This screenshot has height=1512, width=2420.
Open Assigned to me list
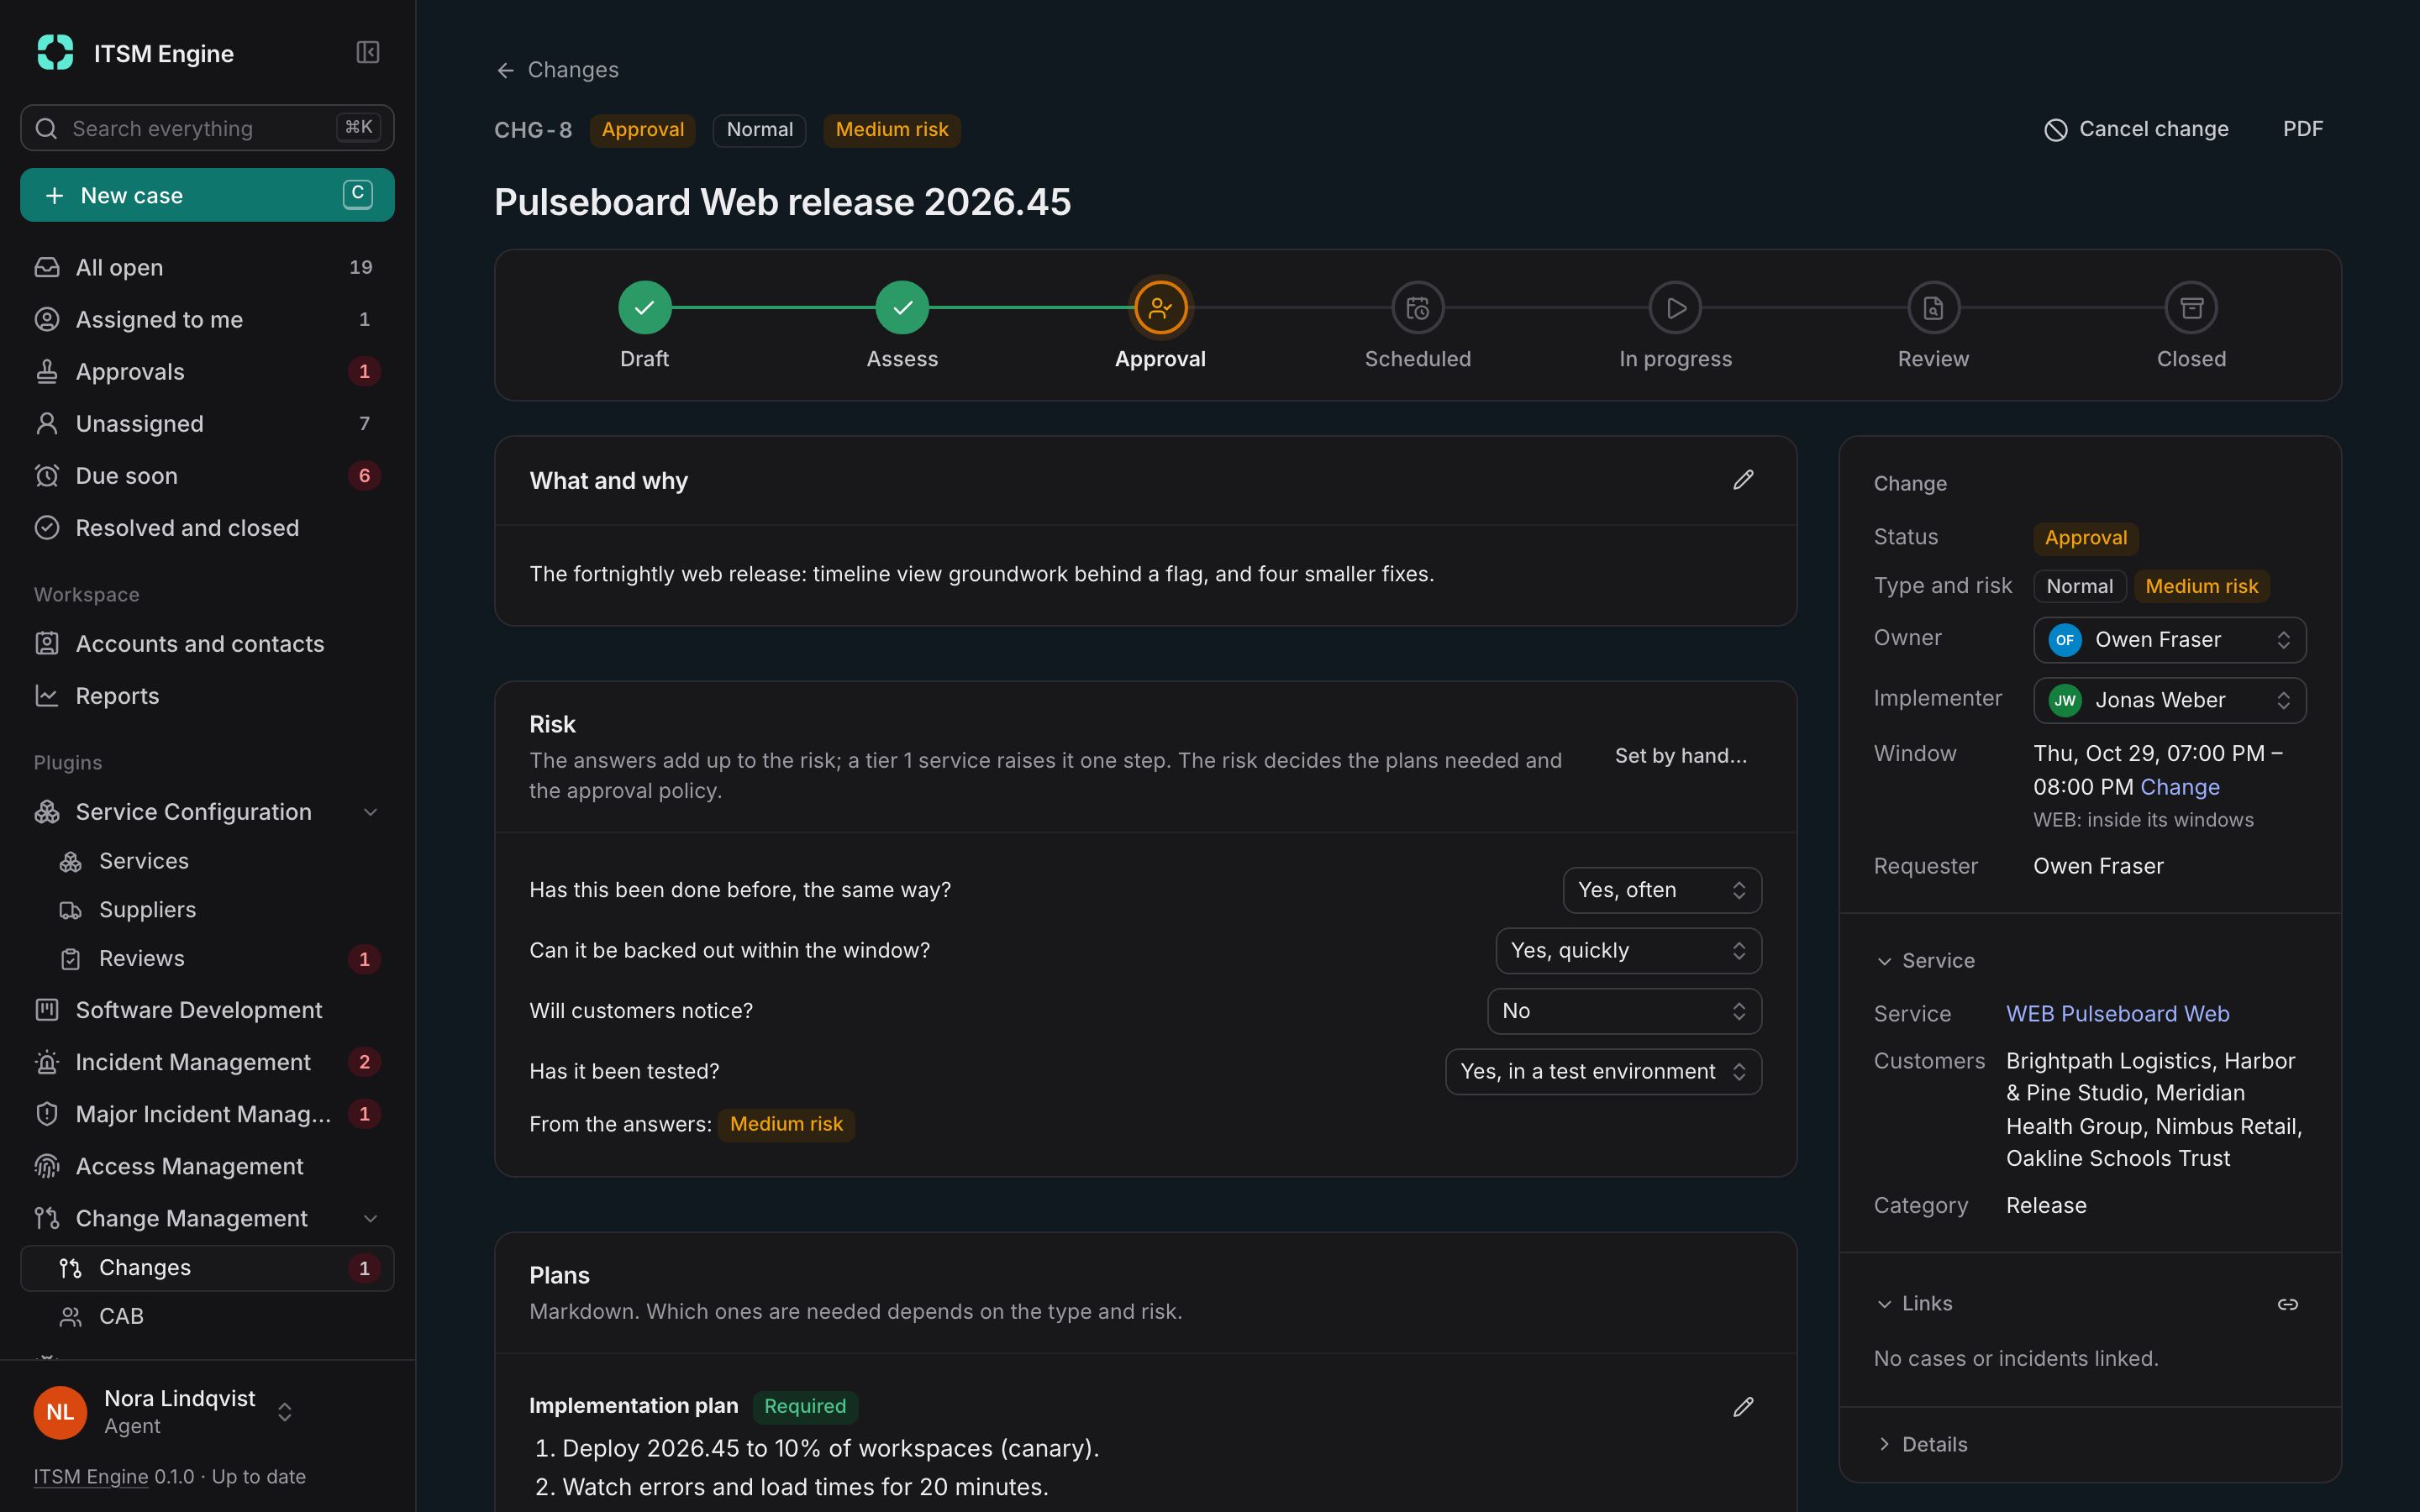pyautogui.click(x=207, y=319)
